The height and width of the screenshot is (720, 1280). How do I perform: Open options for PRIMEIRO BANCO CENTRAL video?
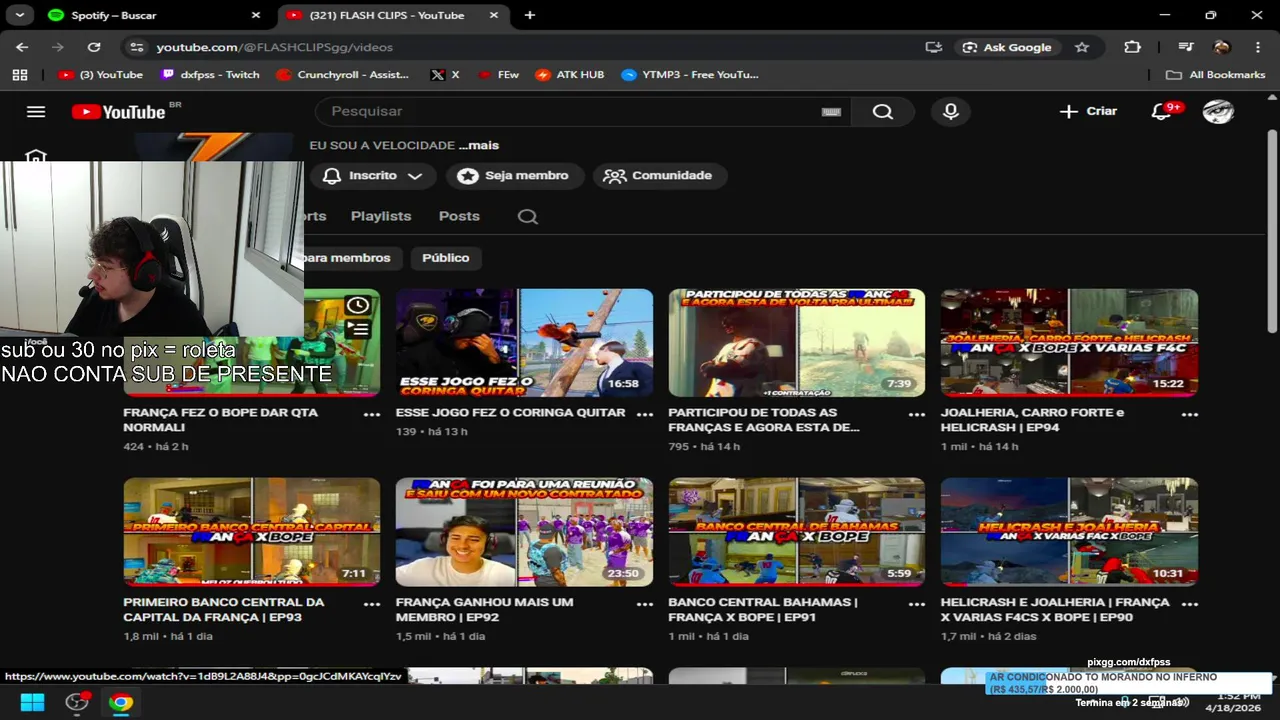(x=372, y=604)
